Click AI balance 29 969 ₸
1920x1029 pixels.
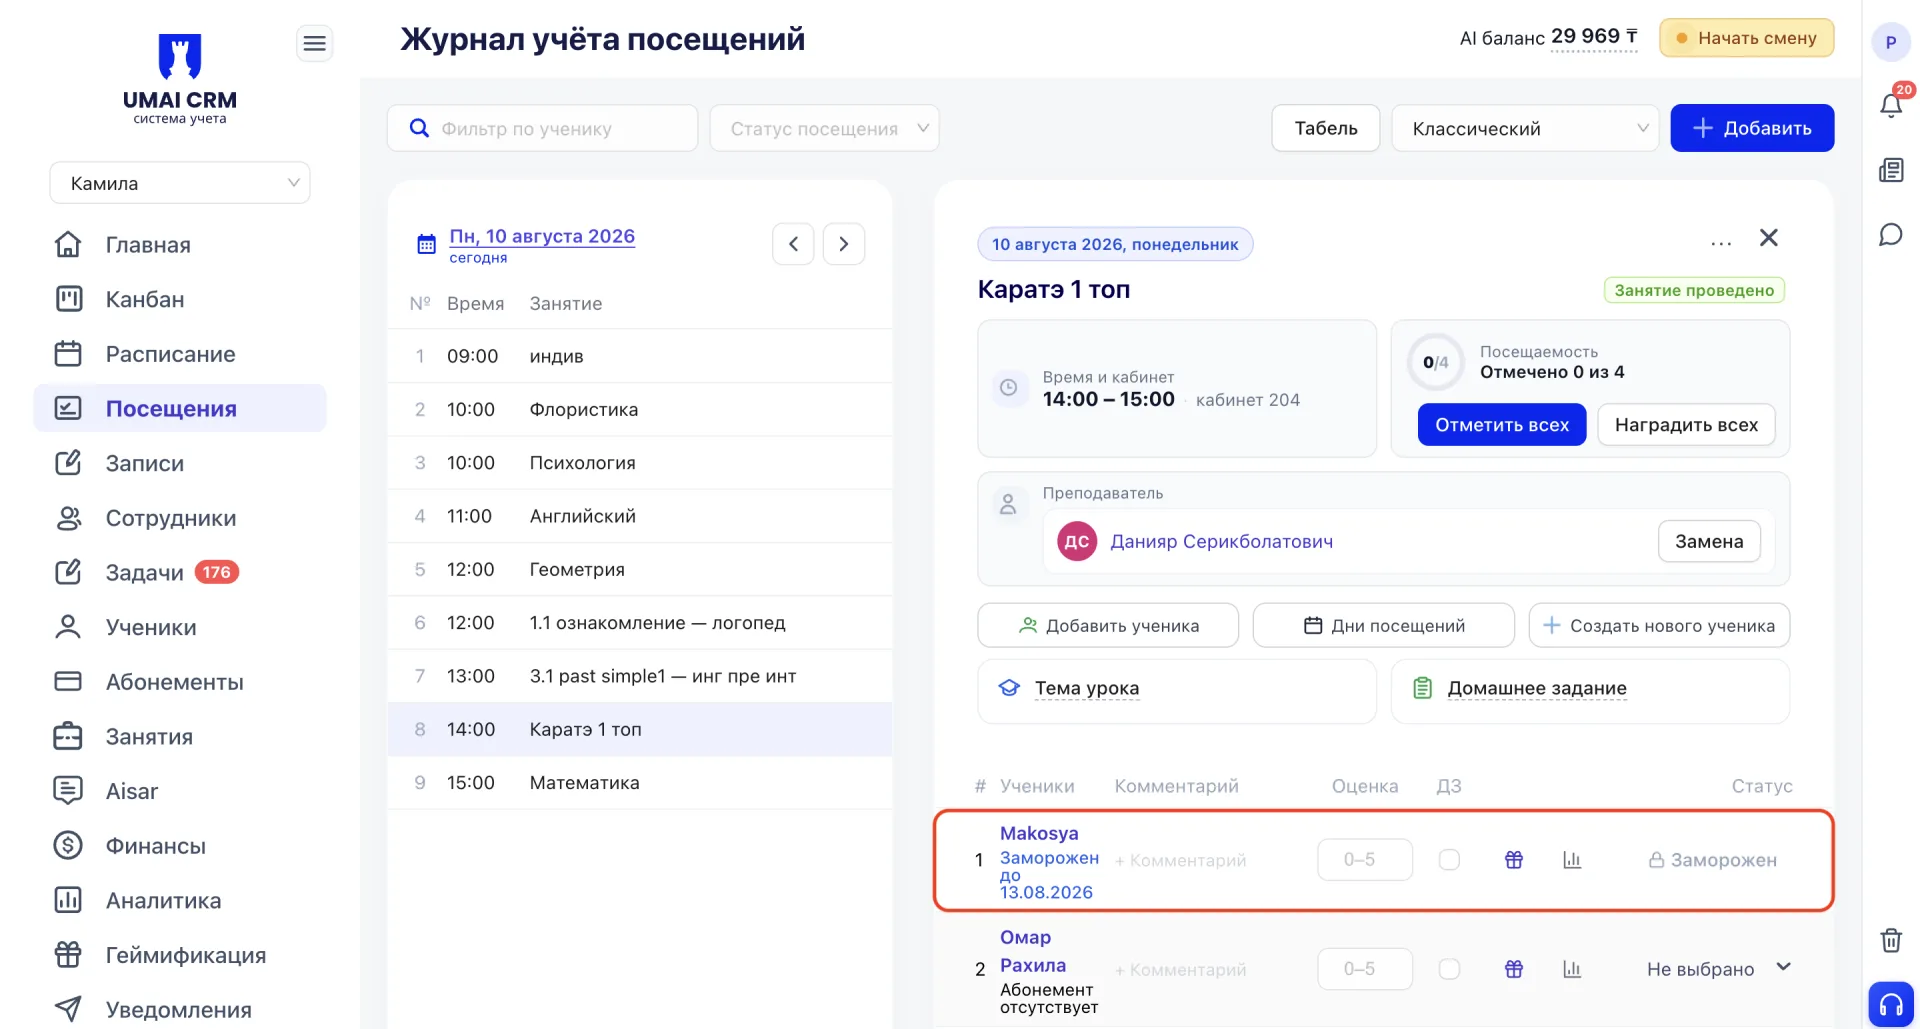[x=1594, y=37]
